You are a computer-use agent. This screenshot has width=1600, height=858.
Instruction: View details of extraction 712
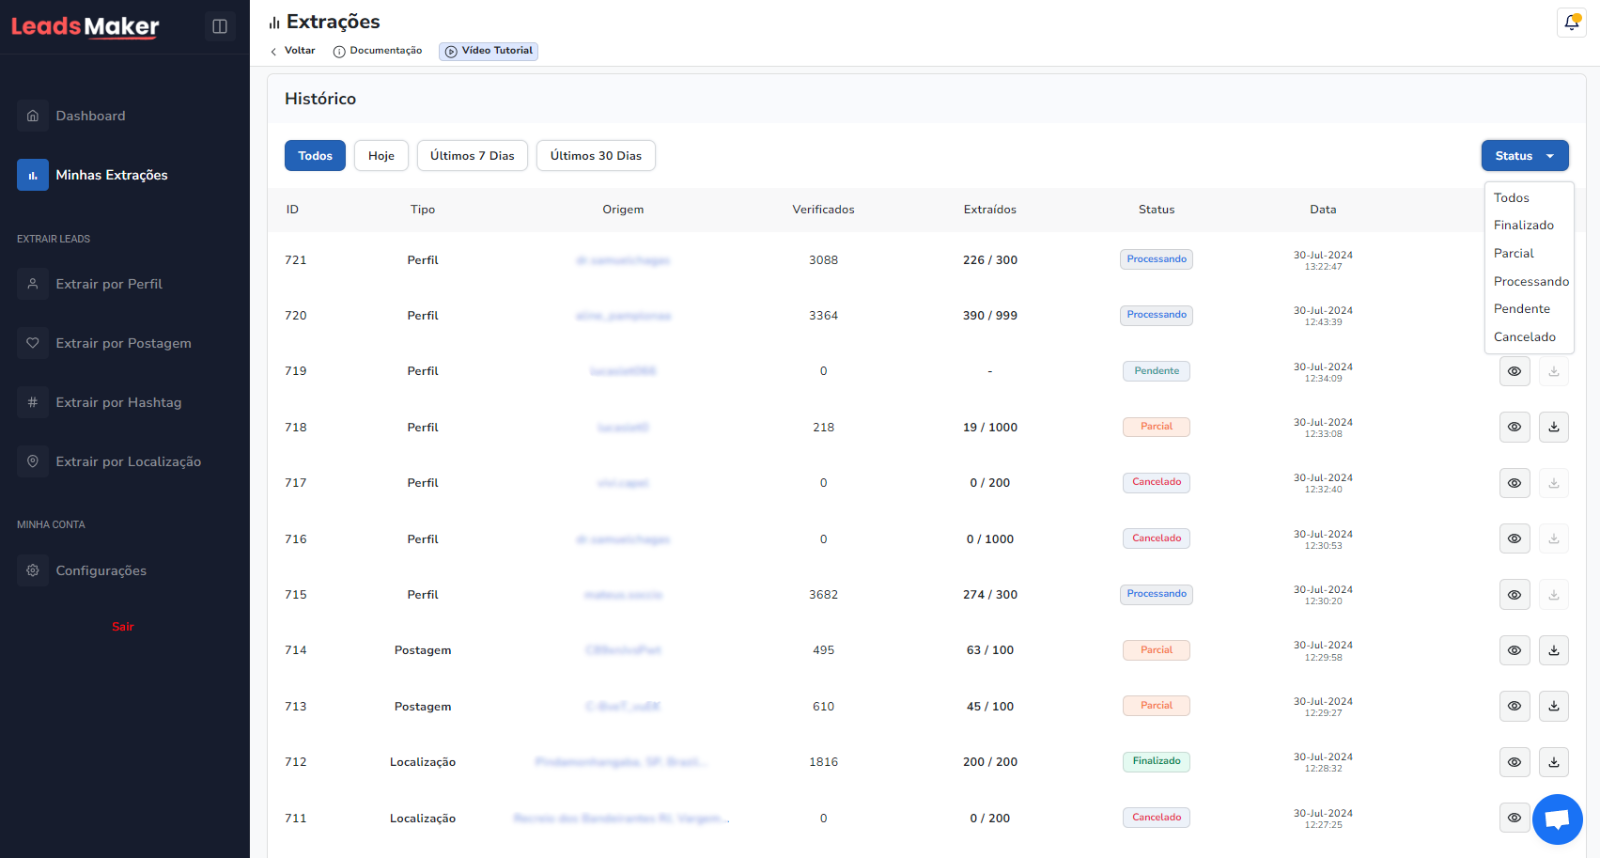pos(1515,762)
